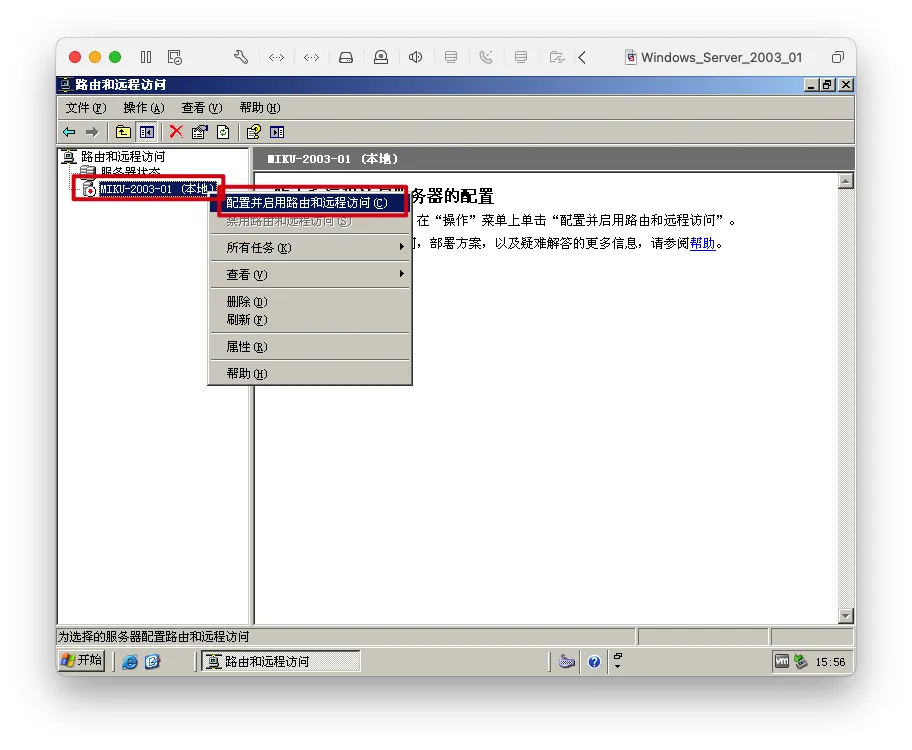Click the Help toolbar icon with question mark
Screen dimensions: 912x750
pyautogui.click(x=254, y=132)
